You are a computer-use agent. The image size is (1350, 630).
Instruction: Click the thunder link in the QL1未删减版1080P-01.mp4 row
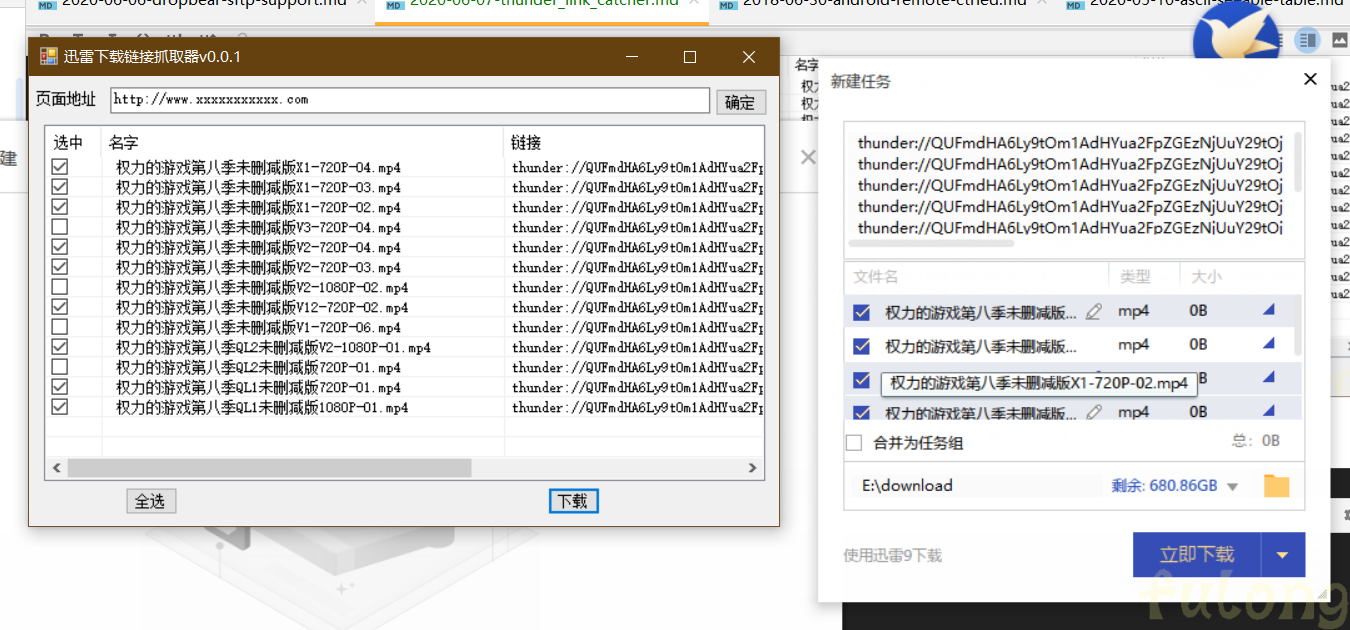[637, 407]
